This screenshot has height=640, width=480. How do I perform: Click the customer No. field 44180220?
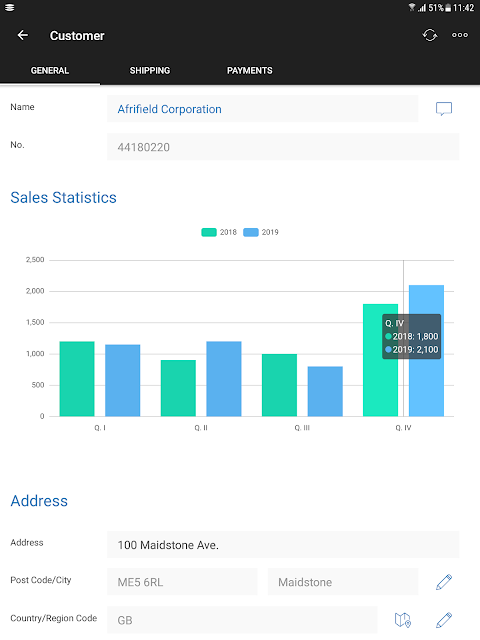283,147
